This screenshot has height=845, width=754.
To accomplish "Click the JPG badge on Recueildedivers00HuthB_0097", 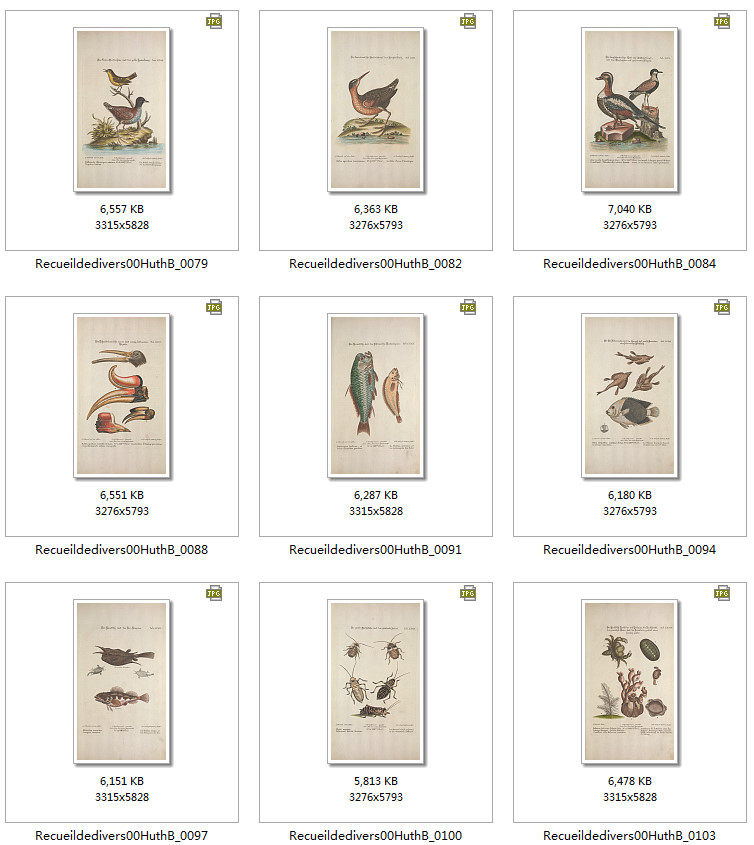I will [x=214, y=593].
